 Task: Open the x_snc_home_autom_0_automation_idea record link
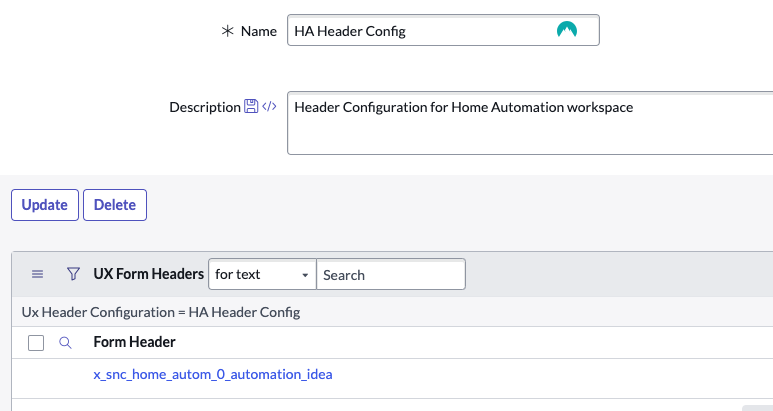tap(213, 375)
